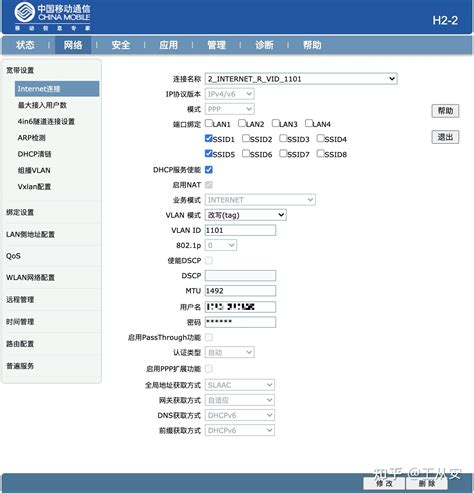Expand 绑定设置 sidebar section
Screen dimensions: 474x493
pyautogui.click(x=20, y=212)
